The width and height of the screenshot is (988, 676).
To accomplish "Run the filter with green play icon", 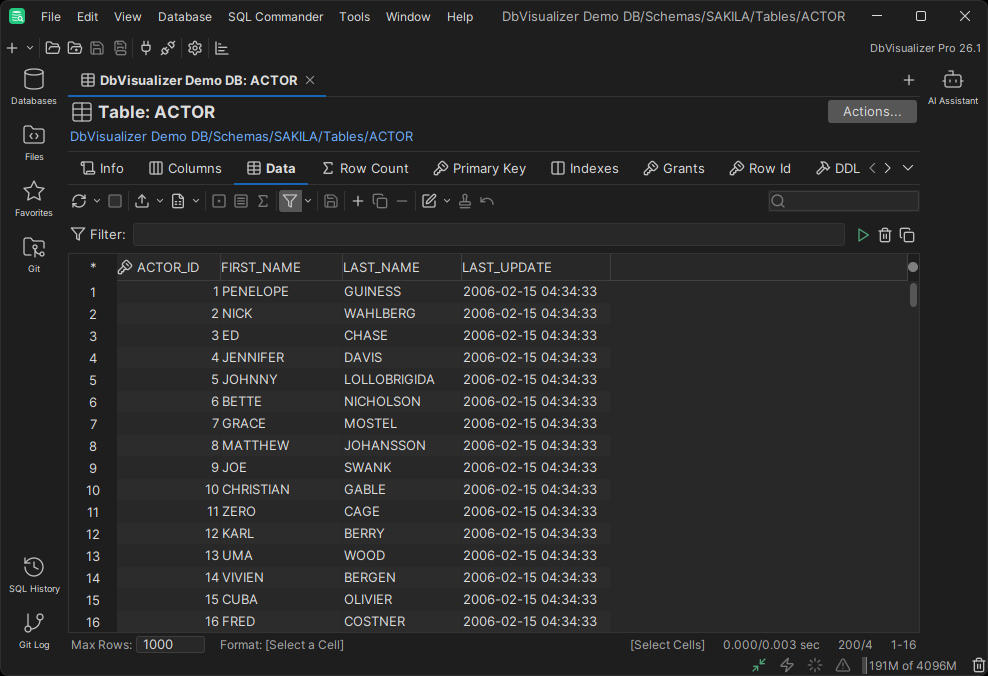I will [x=863, y=235].
